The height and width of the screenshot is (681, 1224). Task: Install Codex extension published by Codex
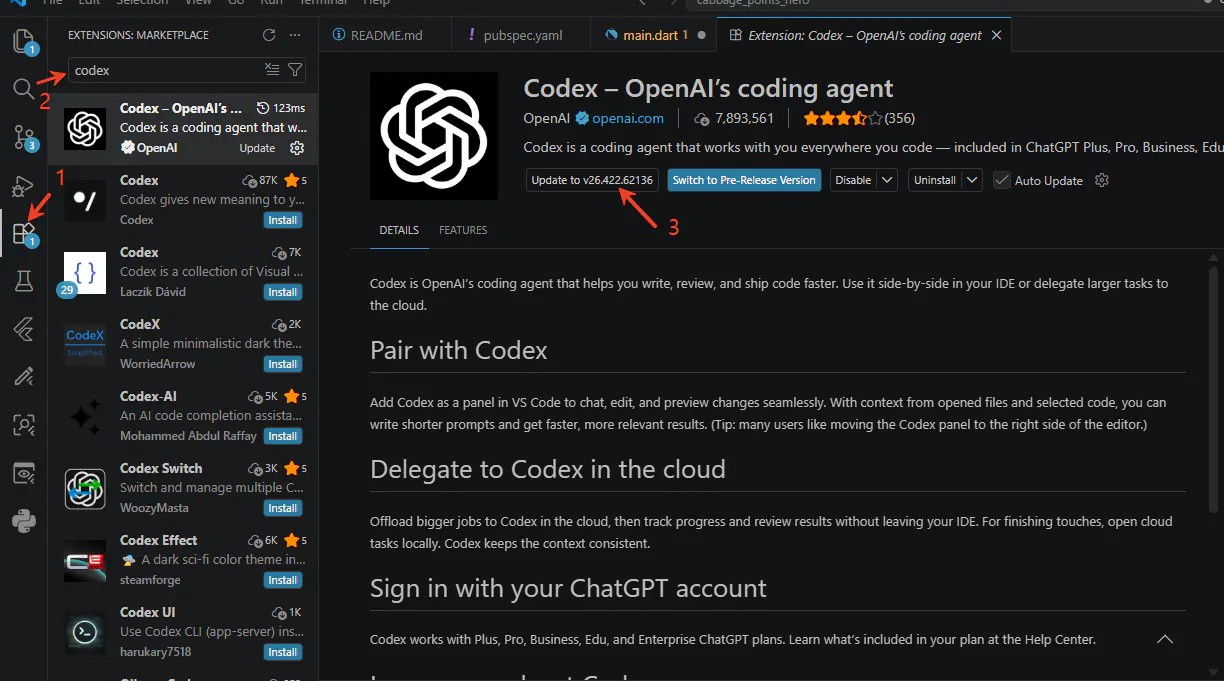click(283, 220)
